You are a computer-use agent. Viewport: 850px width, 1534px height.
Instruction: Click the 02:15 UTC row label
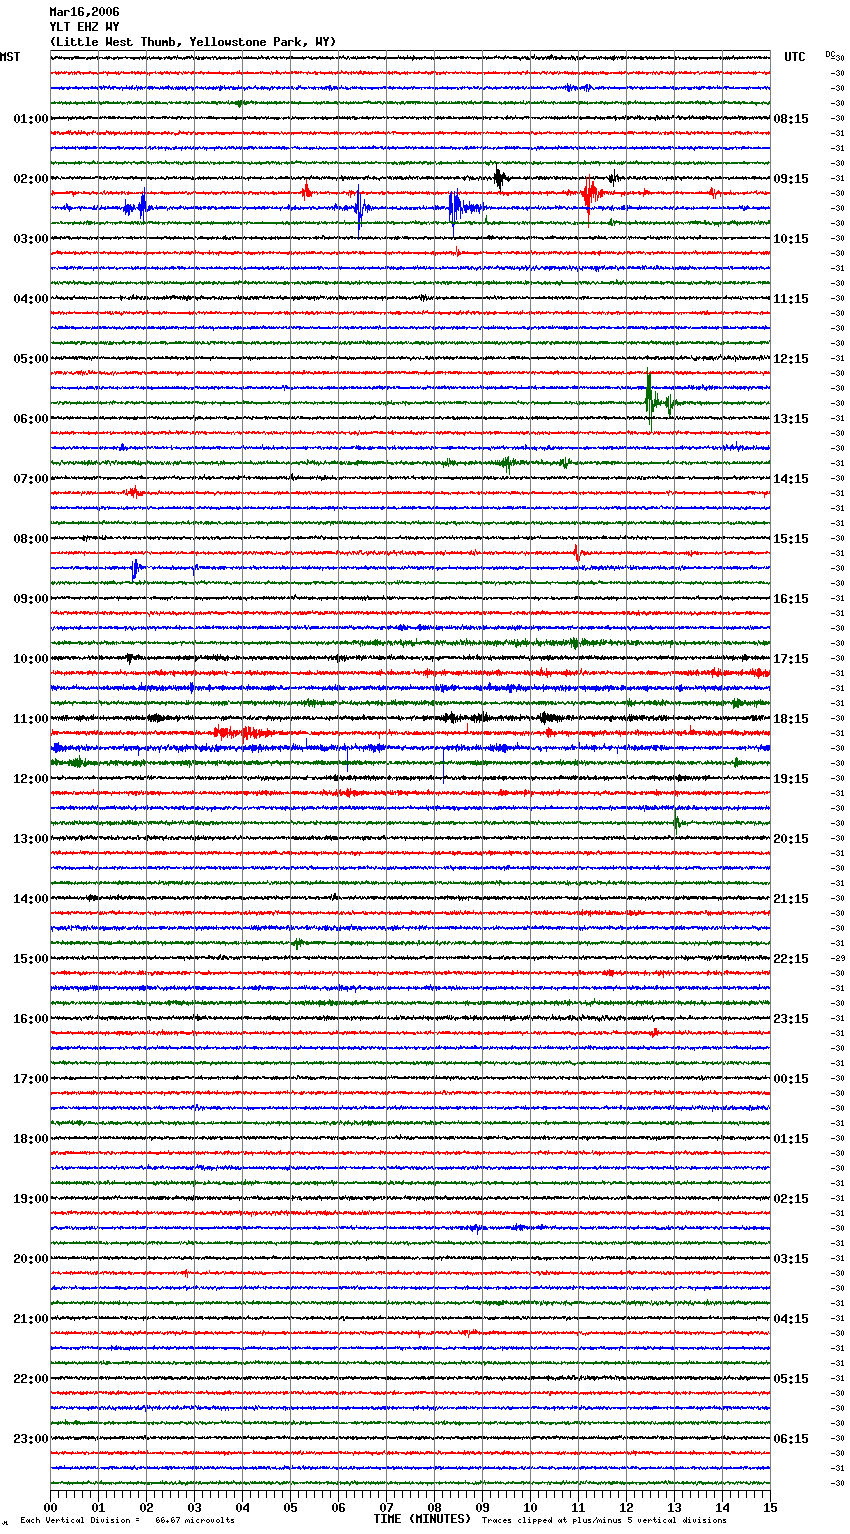tap(791, 1199)
